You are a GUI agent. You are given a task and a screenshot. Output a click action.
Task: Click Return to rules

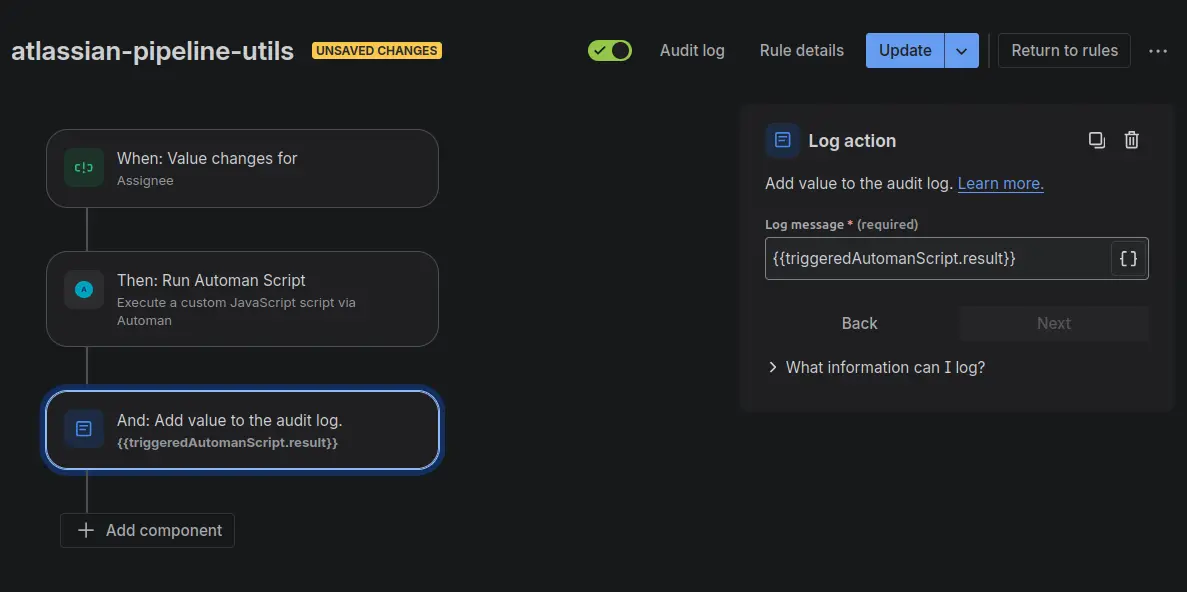[x=1064, y=50]
